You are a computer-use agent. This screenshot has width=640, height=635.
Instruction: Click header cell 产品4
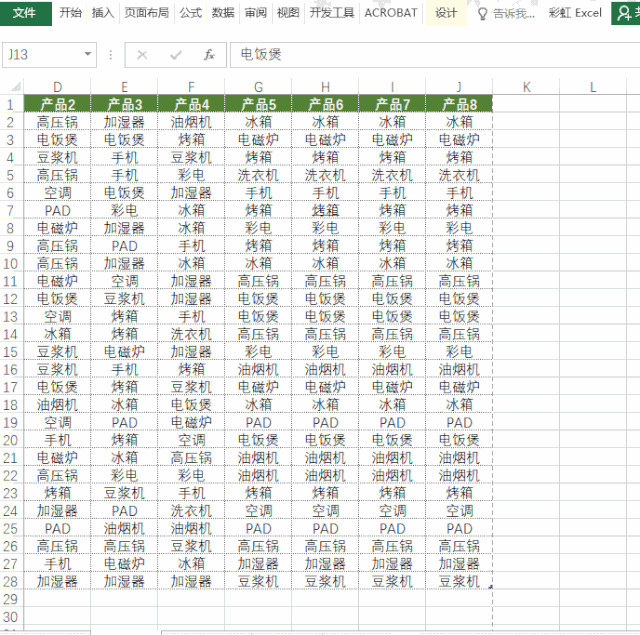(x=191, y=104)
